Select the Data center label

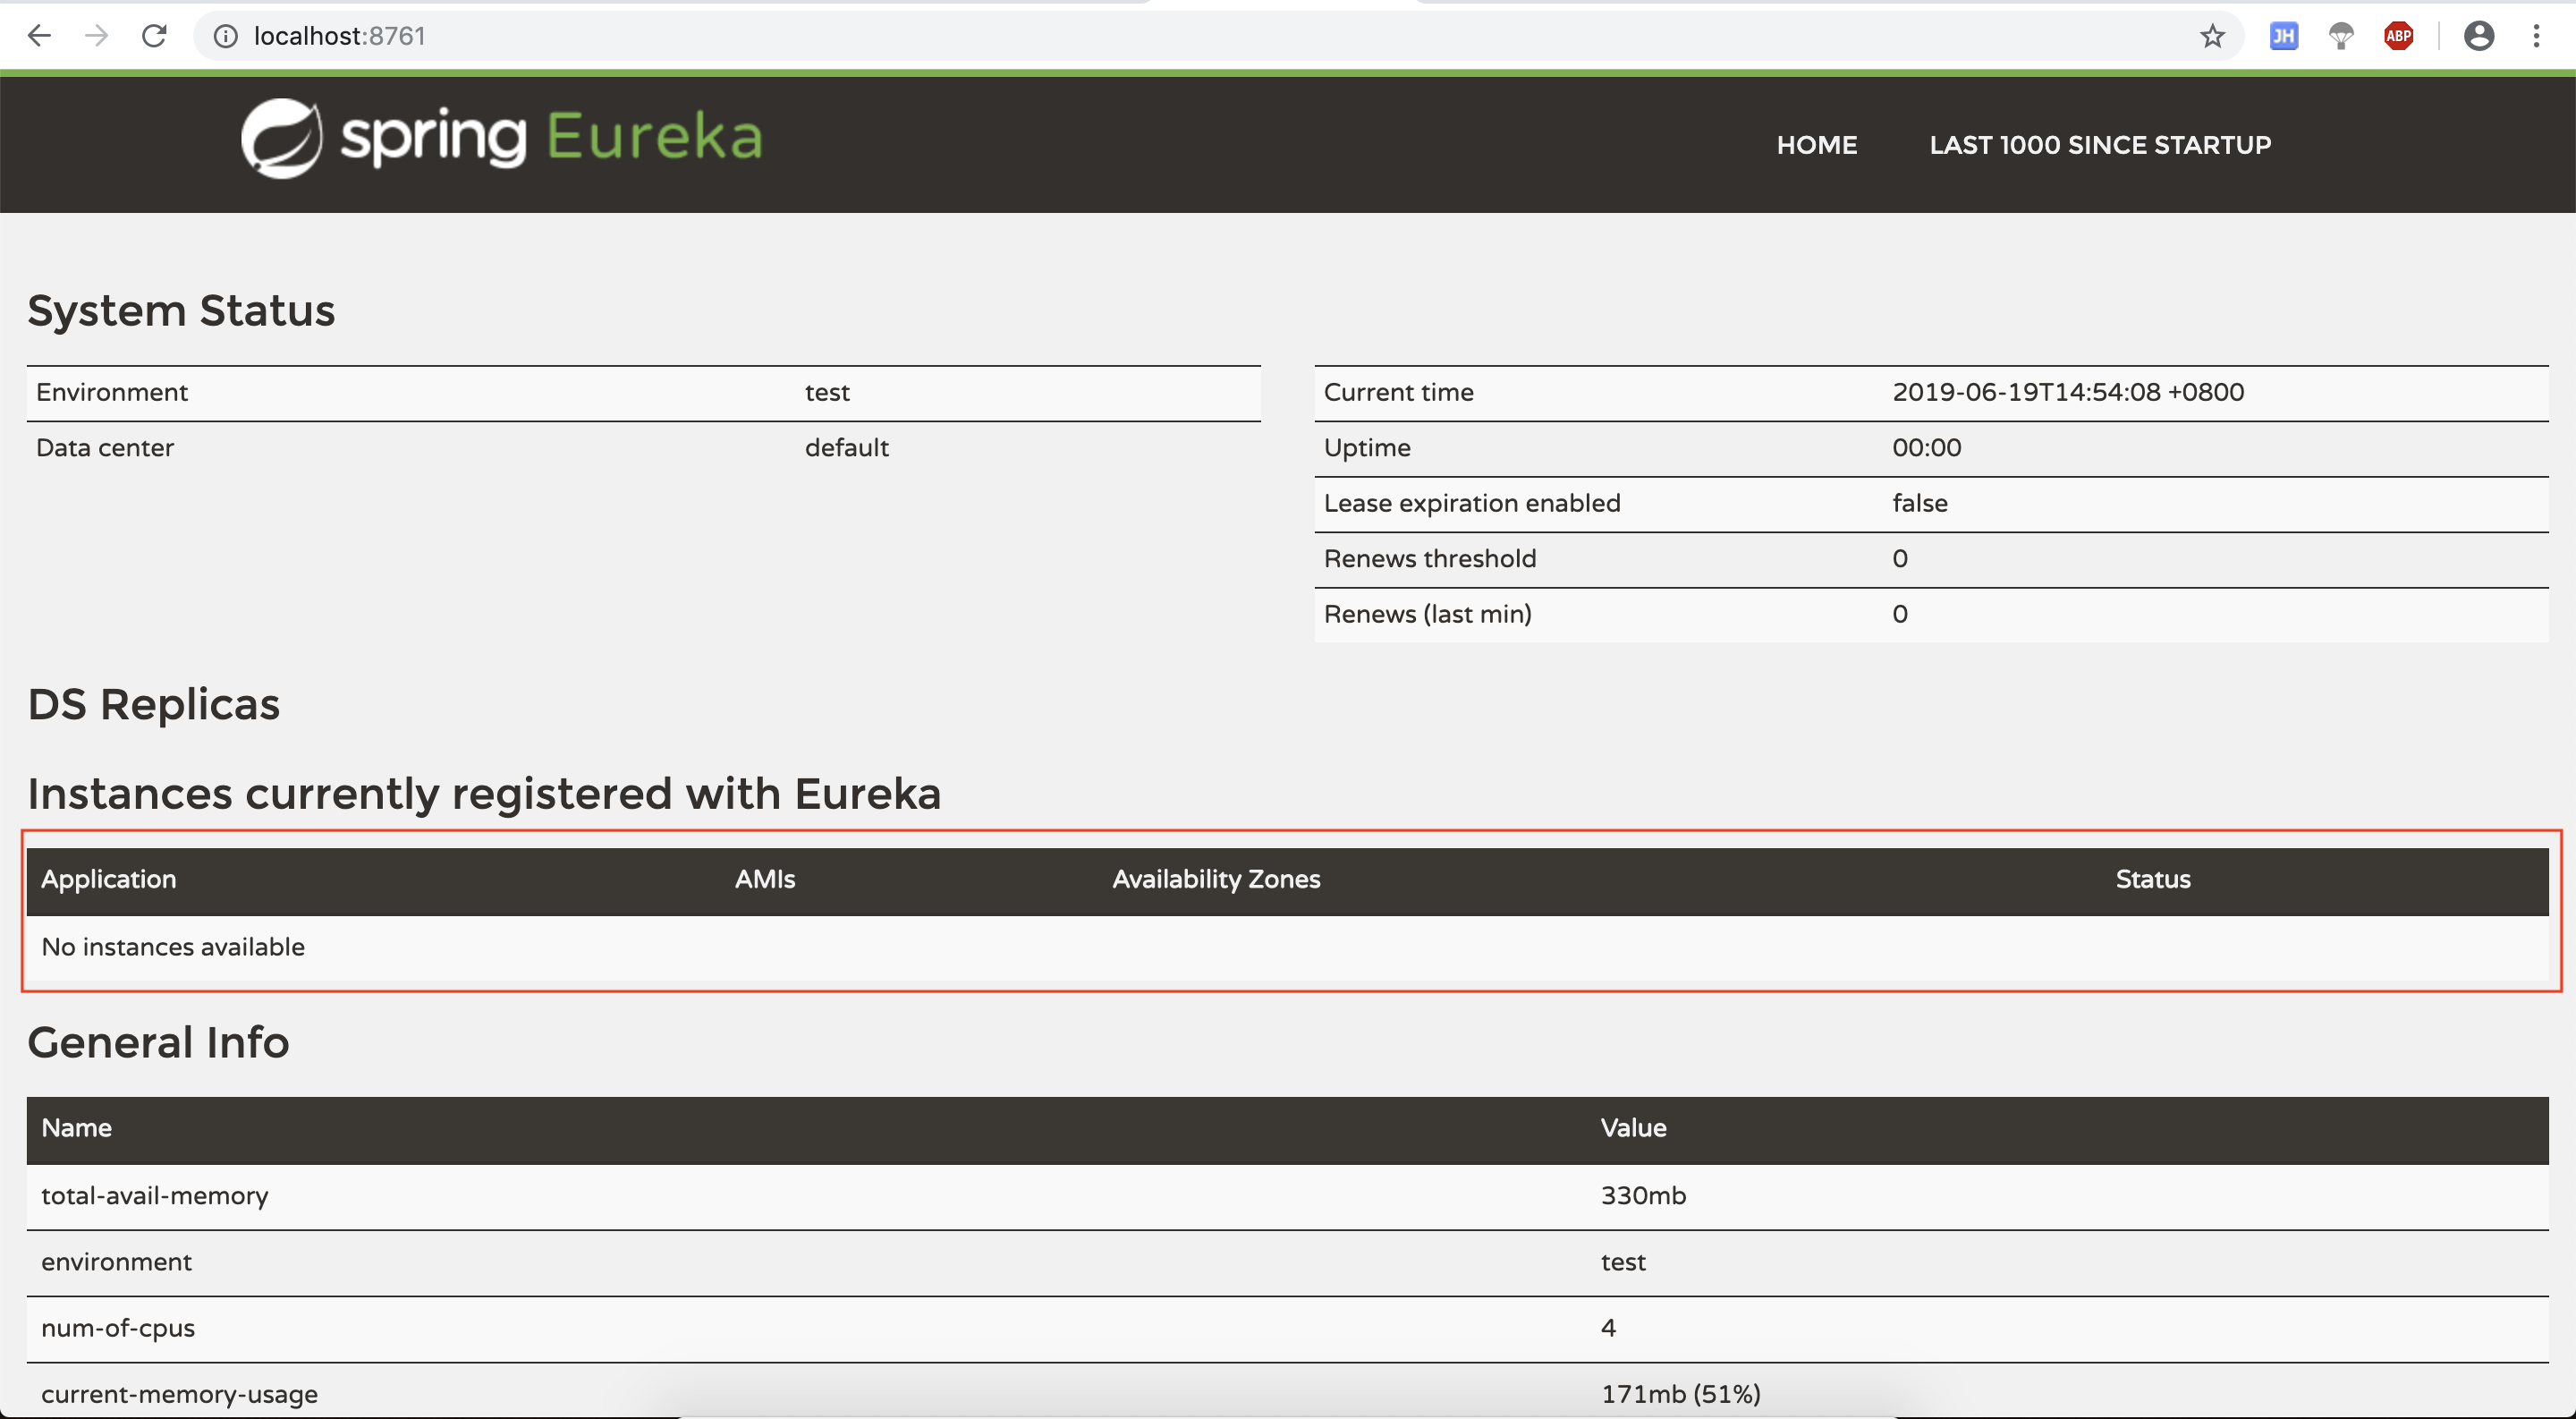click(105, 448)
